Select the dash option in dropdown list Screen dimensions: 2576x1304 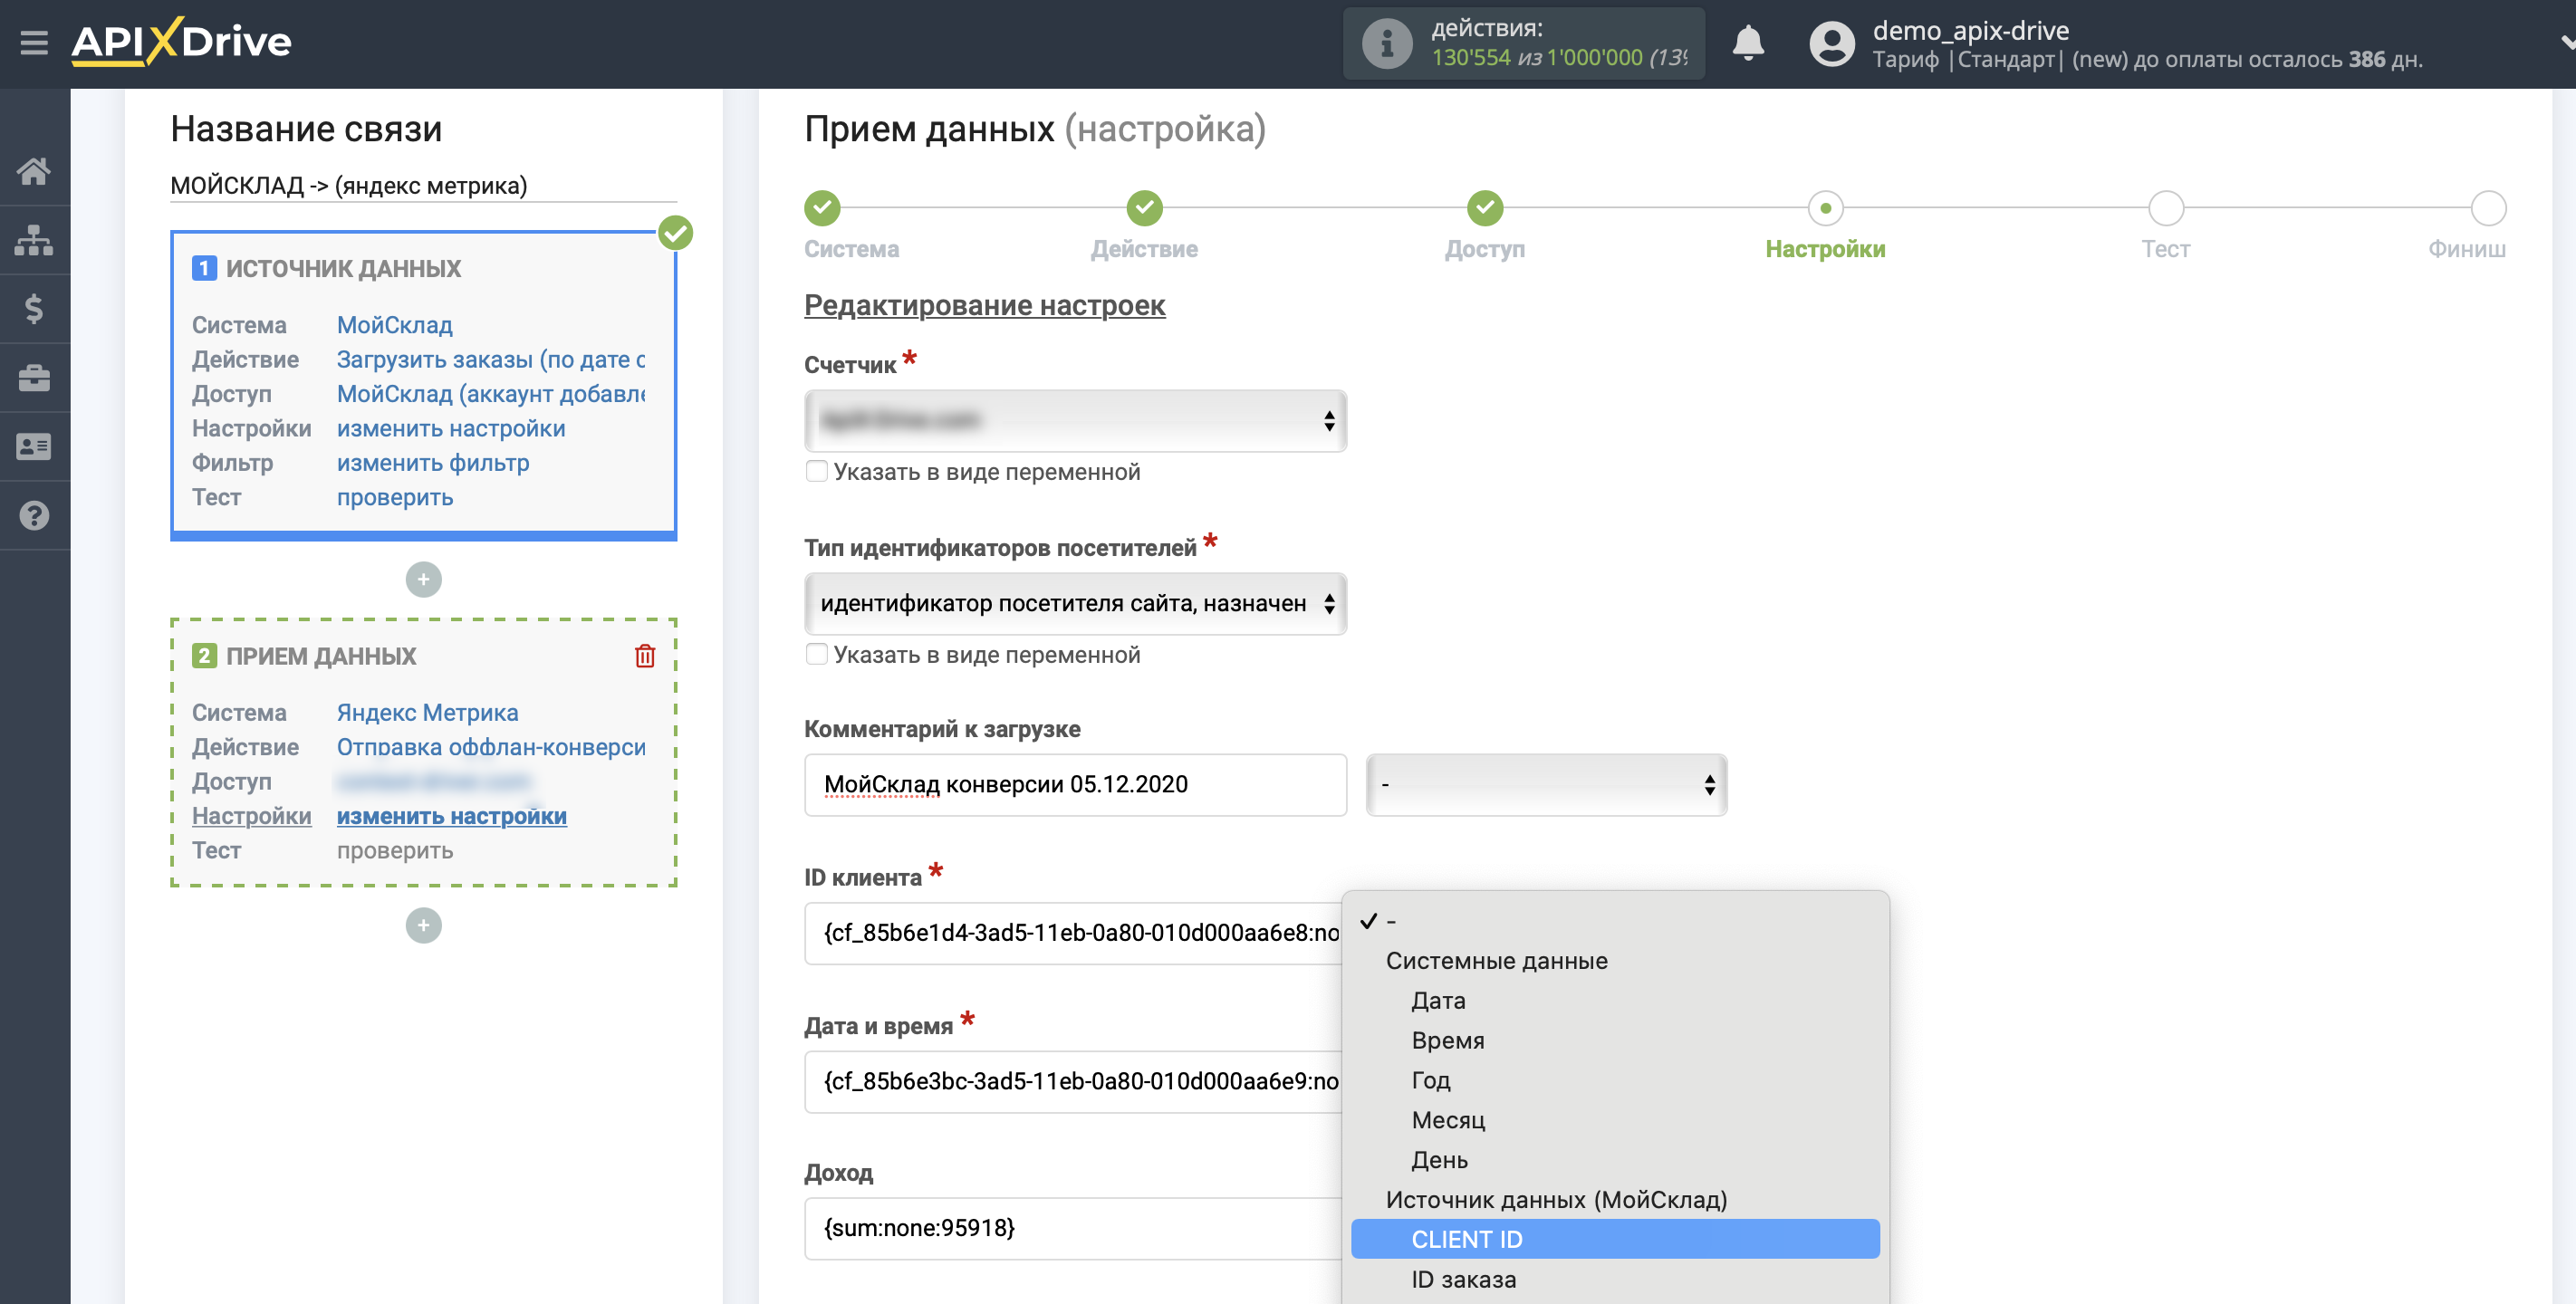tap(1615, 920)
